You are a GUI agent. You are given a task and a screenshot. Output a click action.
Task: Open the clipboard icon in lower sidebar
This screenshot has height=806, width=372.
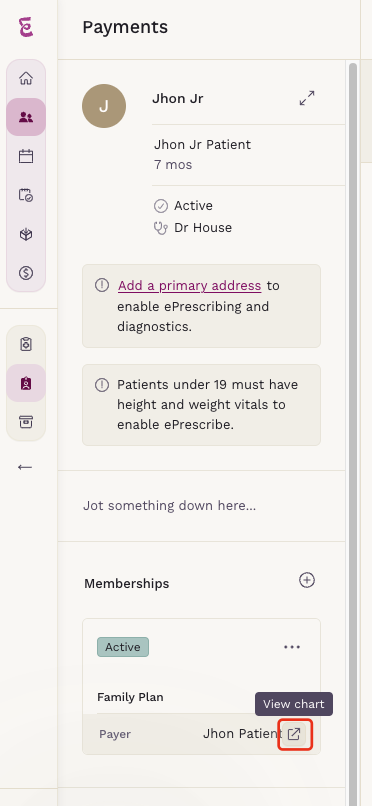[x=26, y=344]
